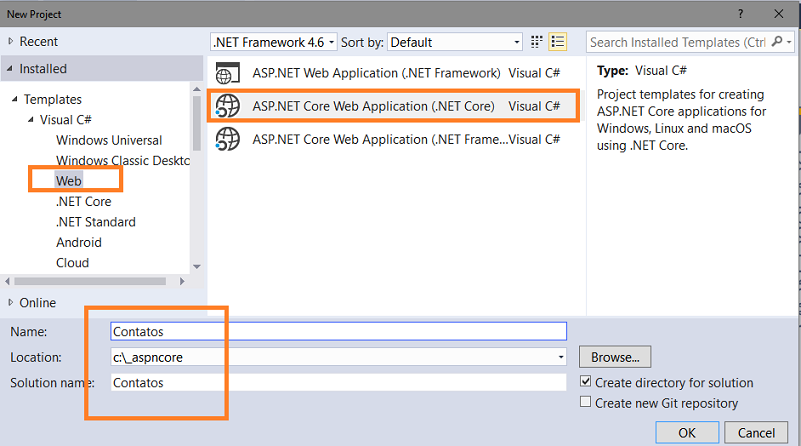Click the Search Installed Templates box
801x446 pixels.
coord(678,42)
